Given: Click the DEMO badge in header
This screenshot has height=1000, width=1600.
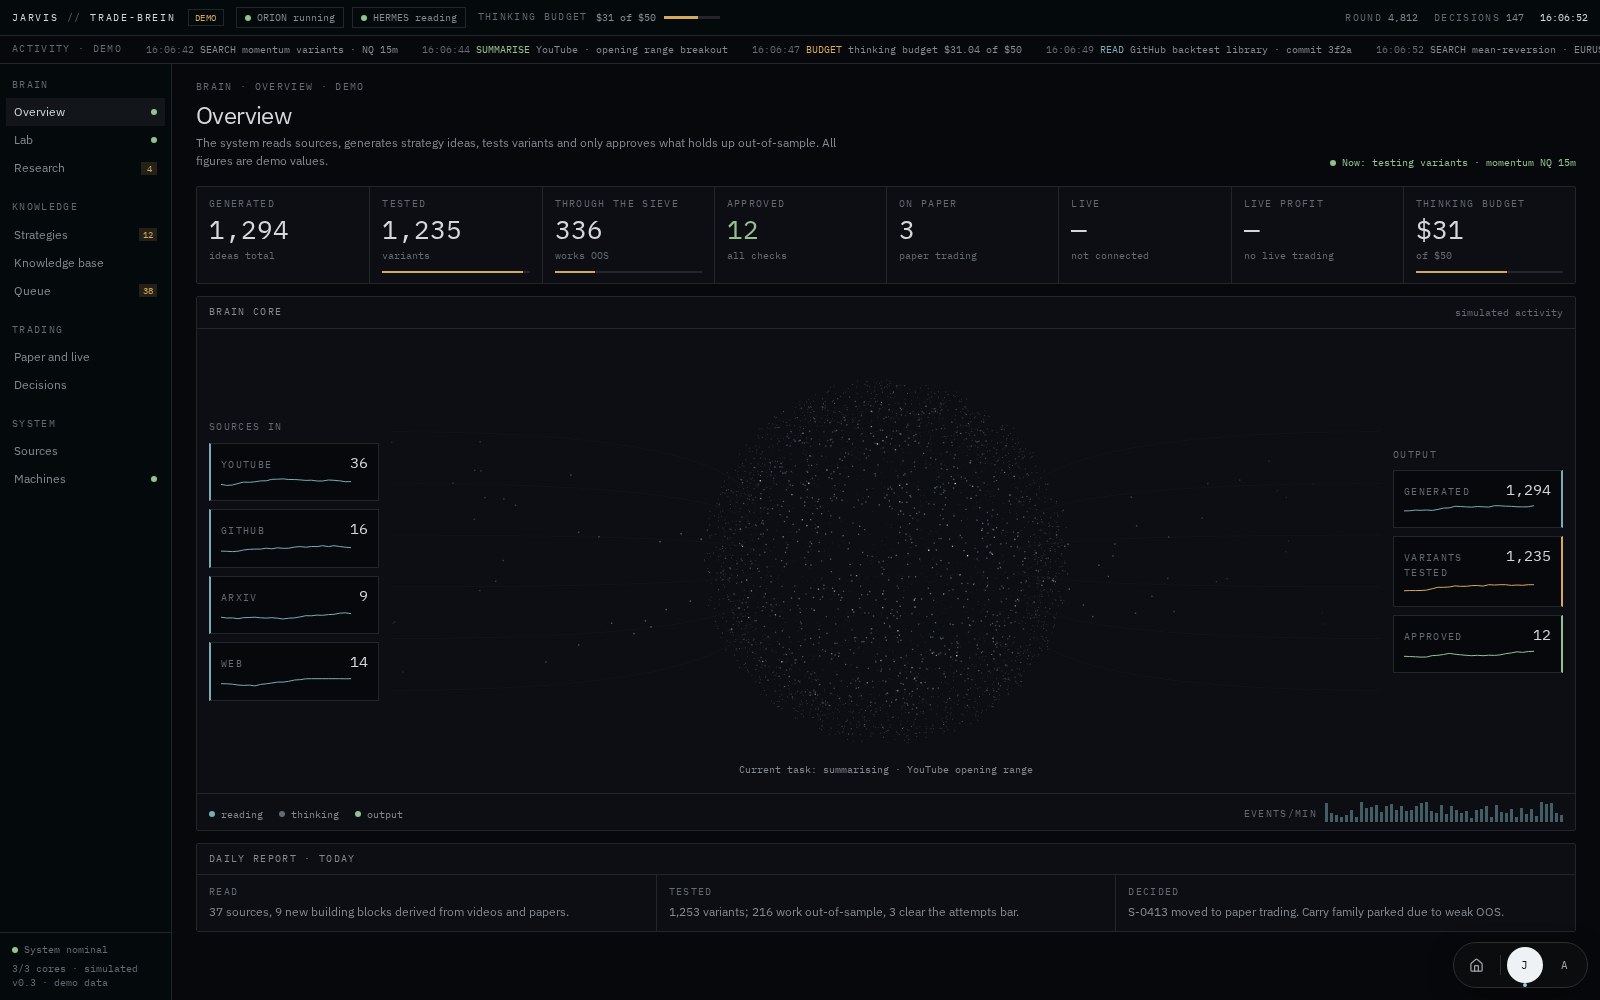Looking at the screenshot, I should click(x=206, y=18).
